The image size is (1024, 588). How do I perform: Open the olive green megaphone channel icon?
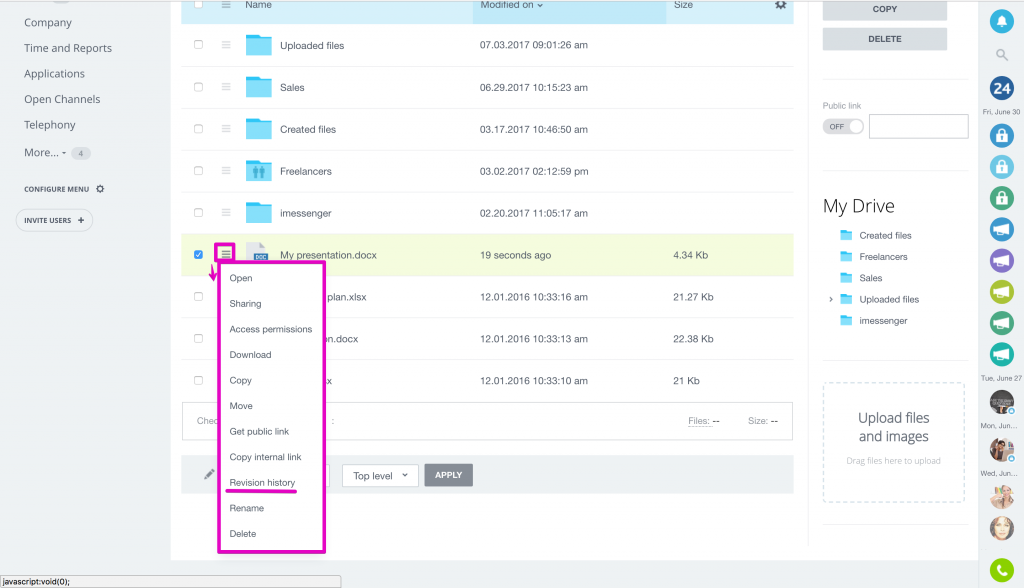[x=1001, y=292]
